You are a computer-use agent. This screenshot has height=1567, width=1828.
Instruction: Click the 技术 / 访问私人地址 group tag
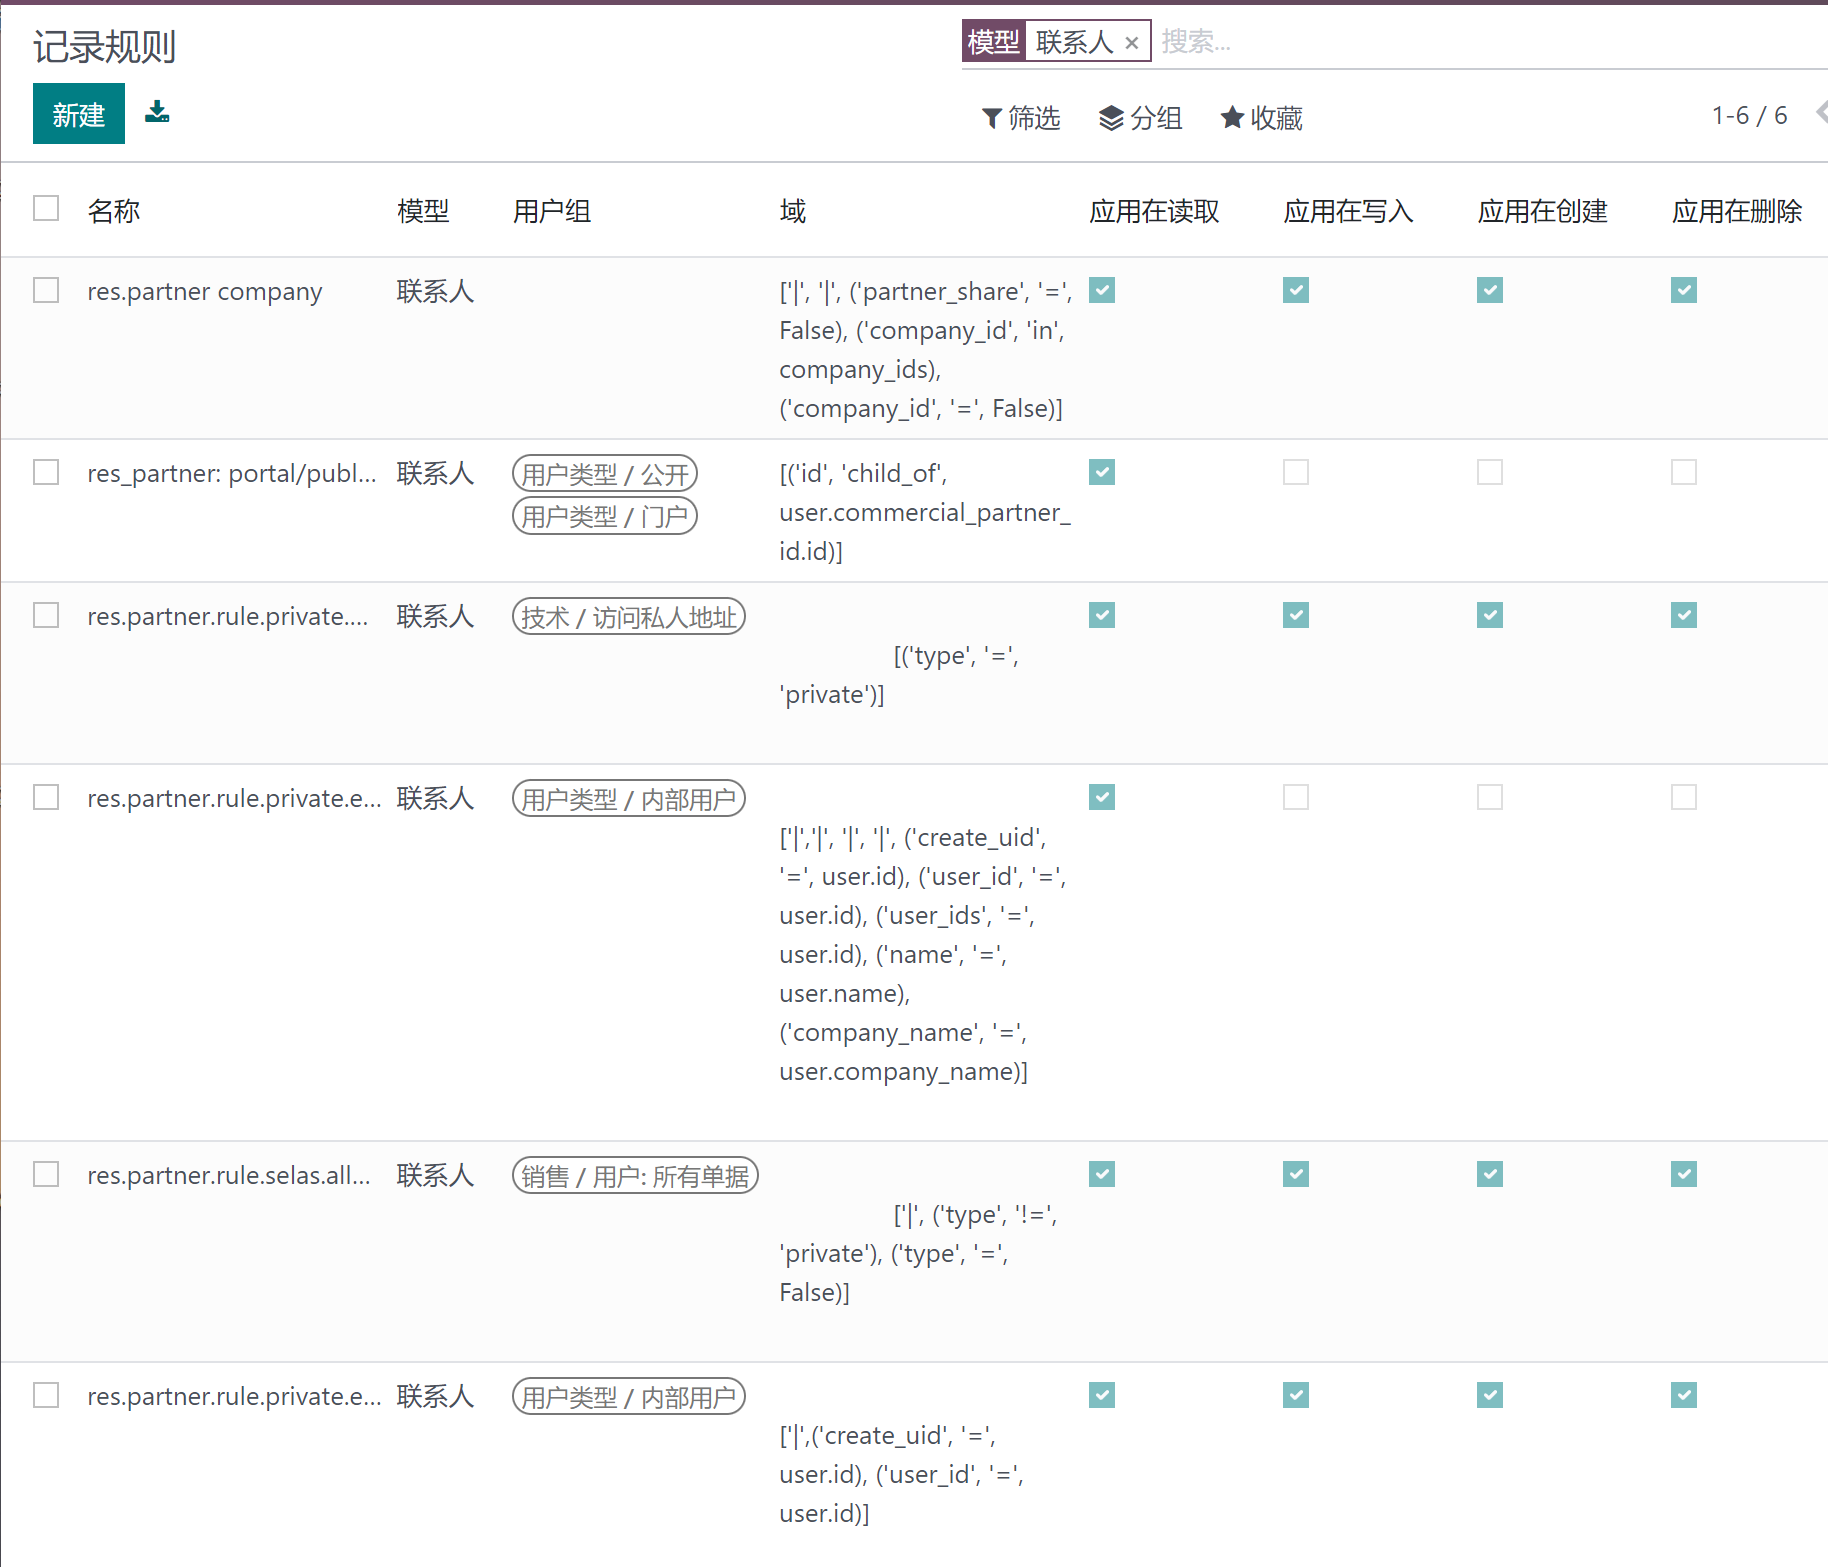[628, 616]
